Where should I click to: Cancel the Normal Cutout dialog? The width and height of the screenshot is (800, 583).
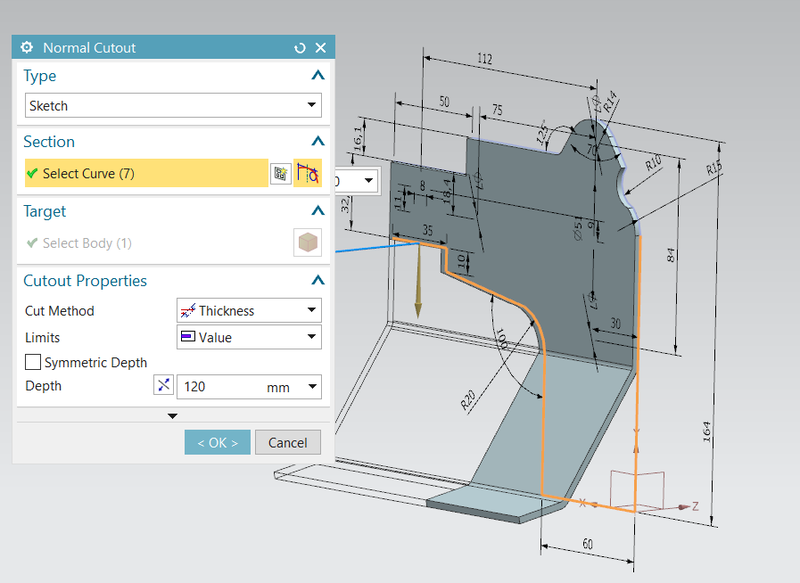pos(288,442)
